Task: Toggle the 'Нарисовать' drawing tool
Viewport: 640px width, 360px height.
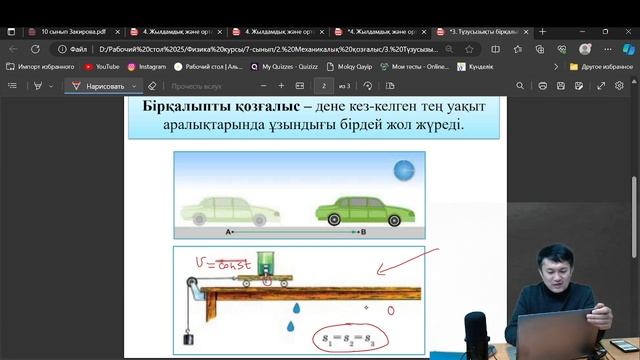Action: [98, 86]
